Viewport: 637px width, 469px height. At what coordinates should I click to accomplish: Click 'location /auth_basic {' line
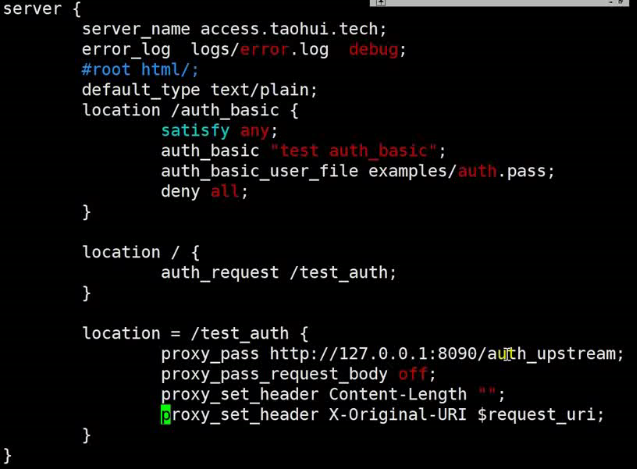tap(190, 111)
